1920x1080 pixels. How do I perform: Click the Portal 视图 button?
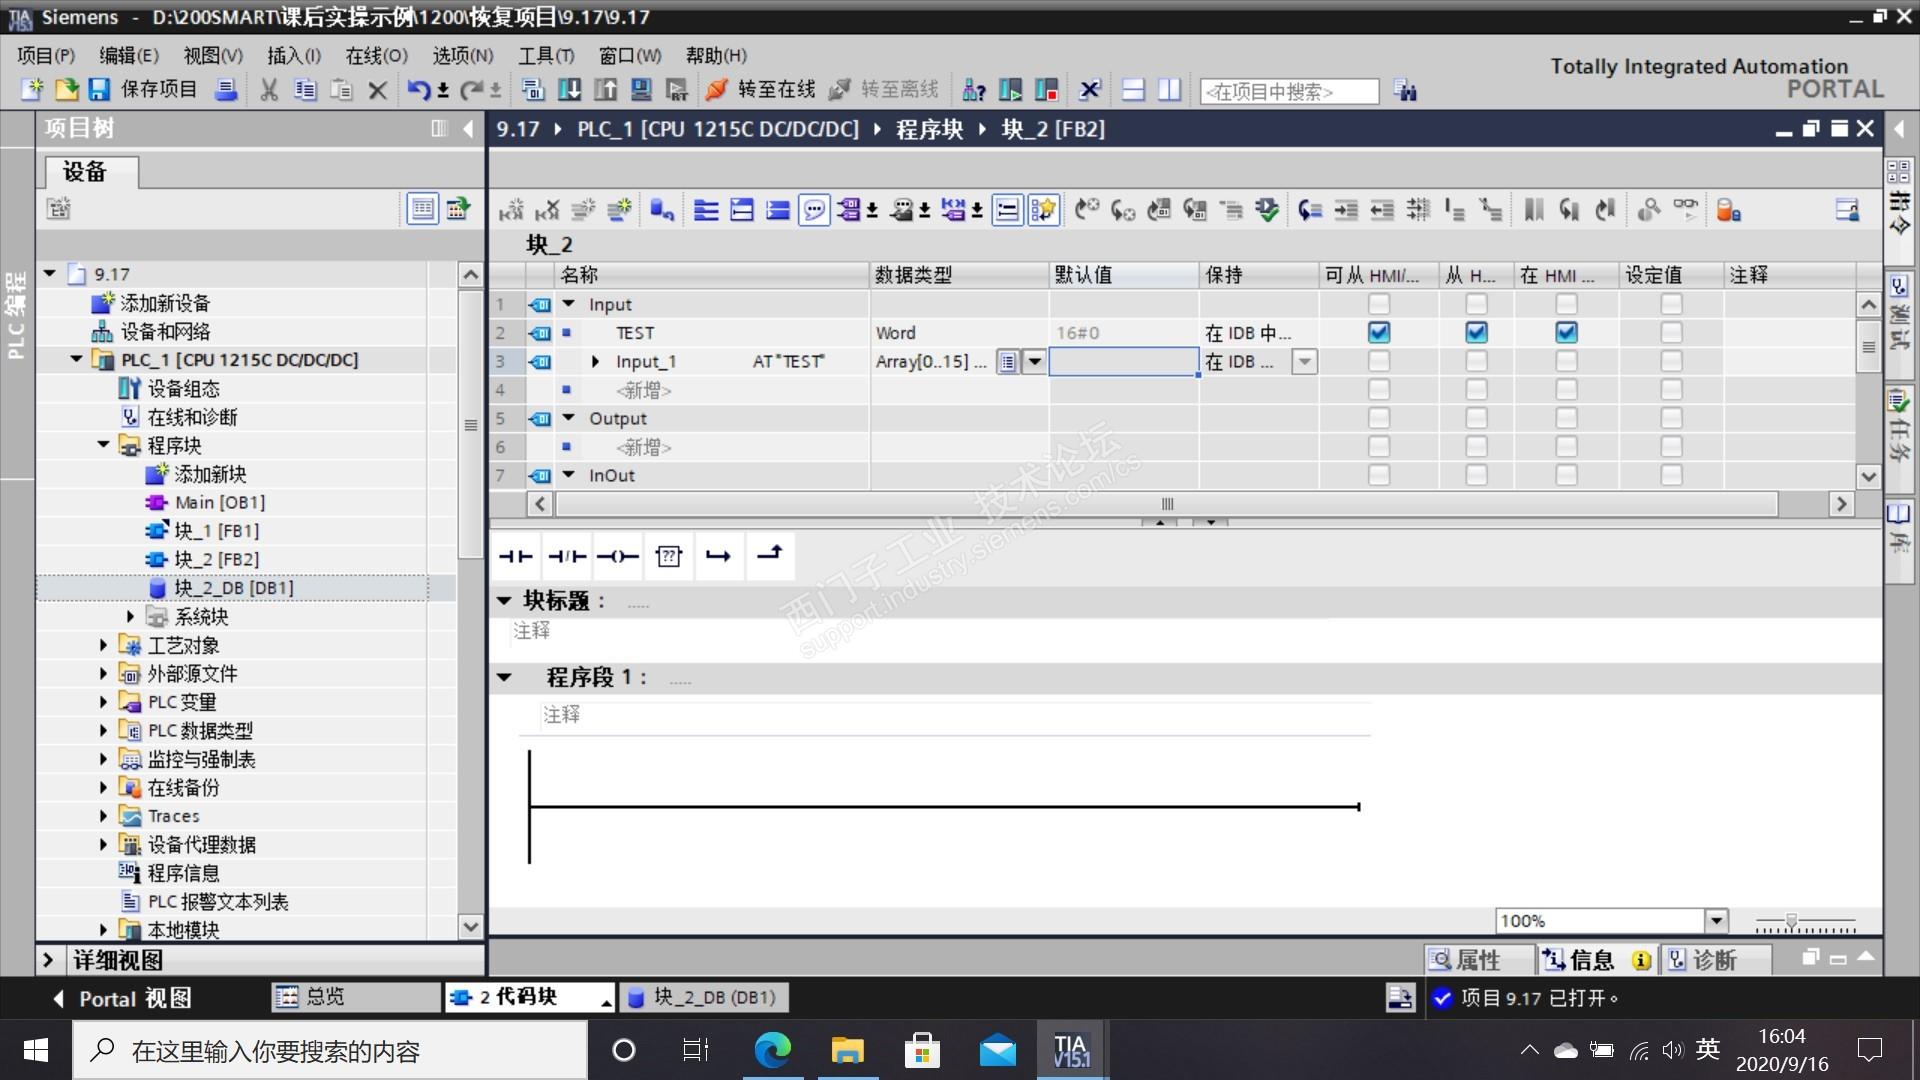[x=122, y=998]
